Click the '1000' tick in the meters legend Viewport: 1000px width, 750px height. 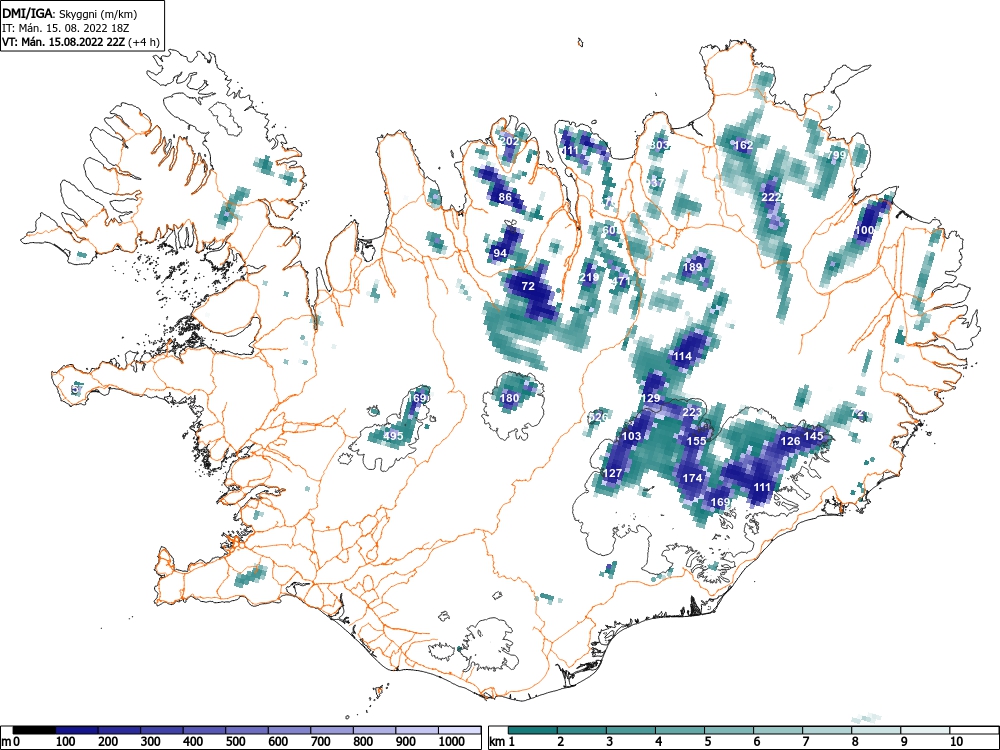[x=452, y=742]
